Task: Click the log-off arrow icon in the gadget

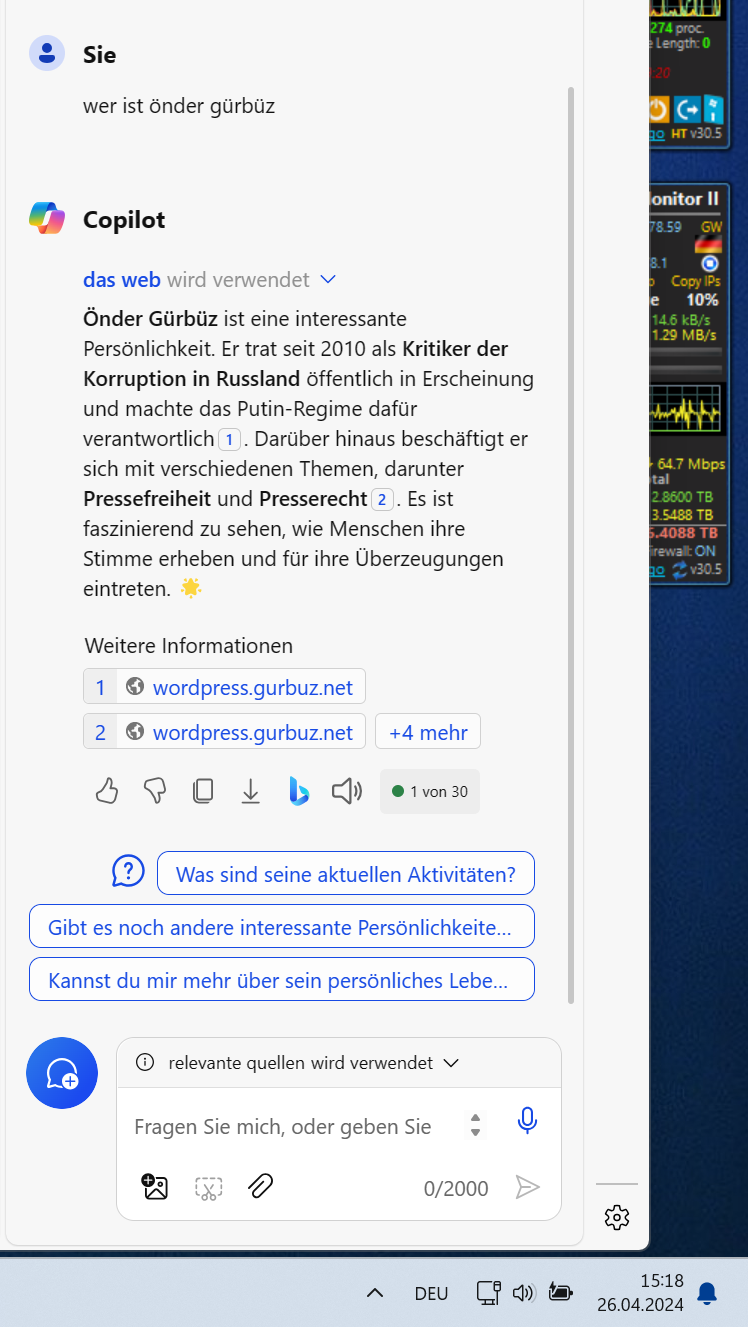Action: pyautogui.click(x=687, y=109)
